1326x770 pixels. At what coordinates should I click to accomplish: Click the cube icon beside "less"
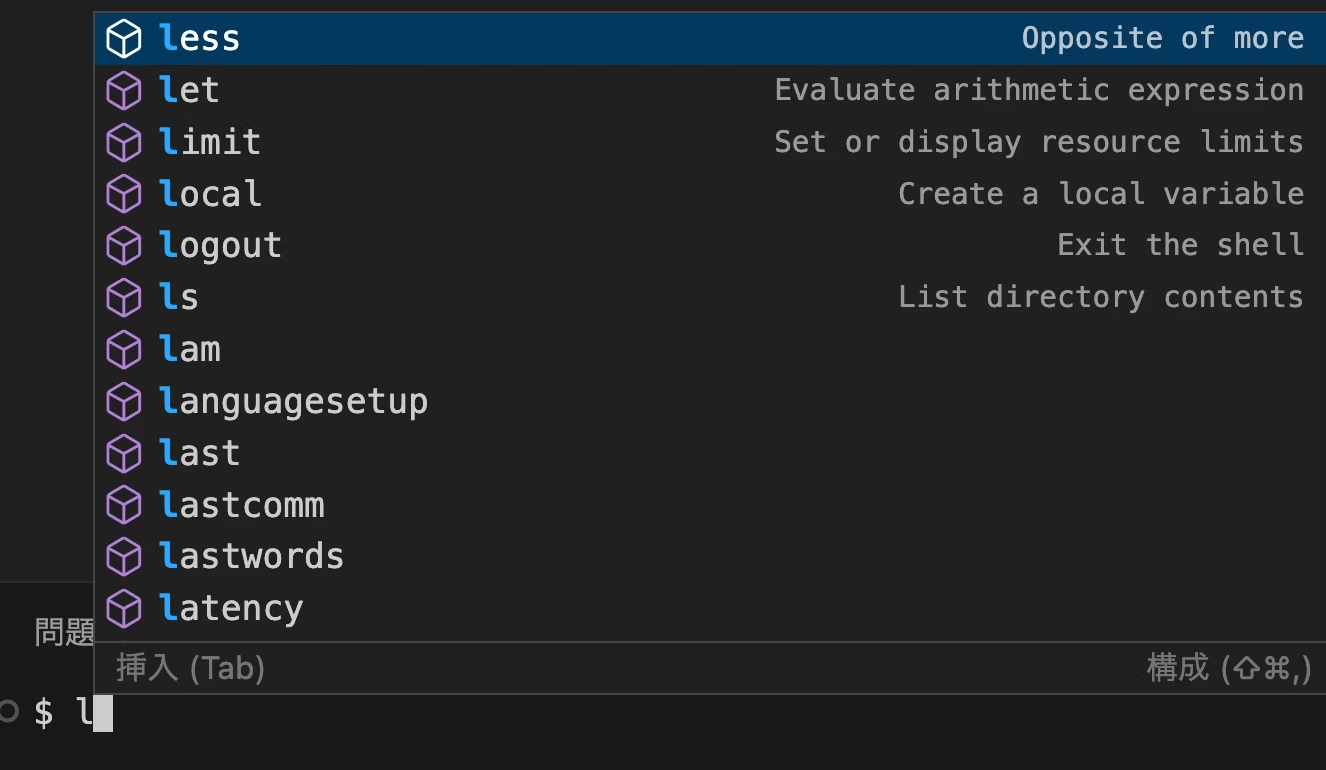pos(124,37)
